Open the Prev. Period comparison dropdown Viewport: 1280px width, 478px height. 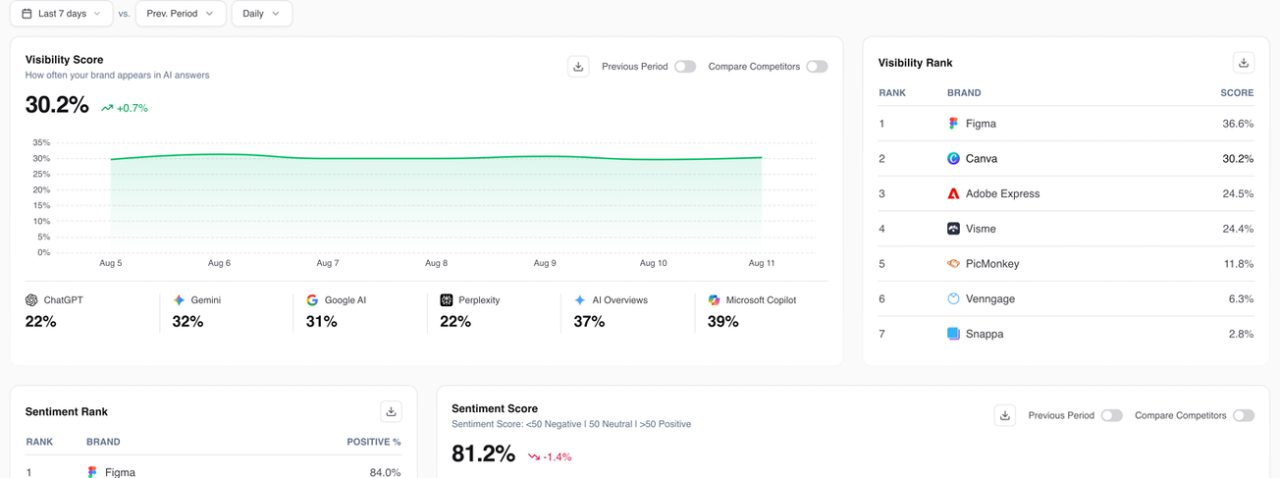(181, 14)
